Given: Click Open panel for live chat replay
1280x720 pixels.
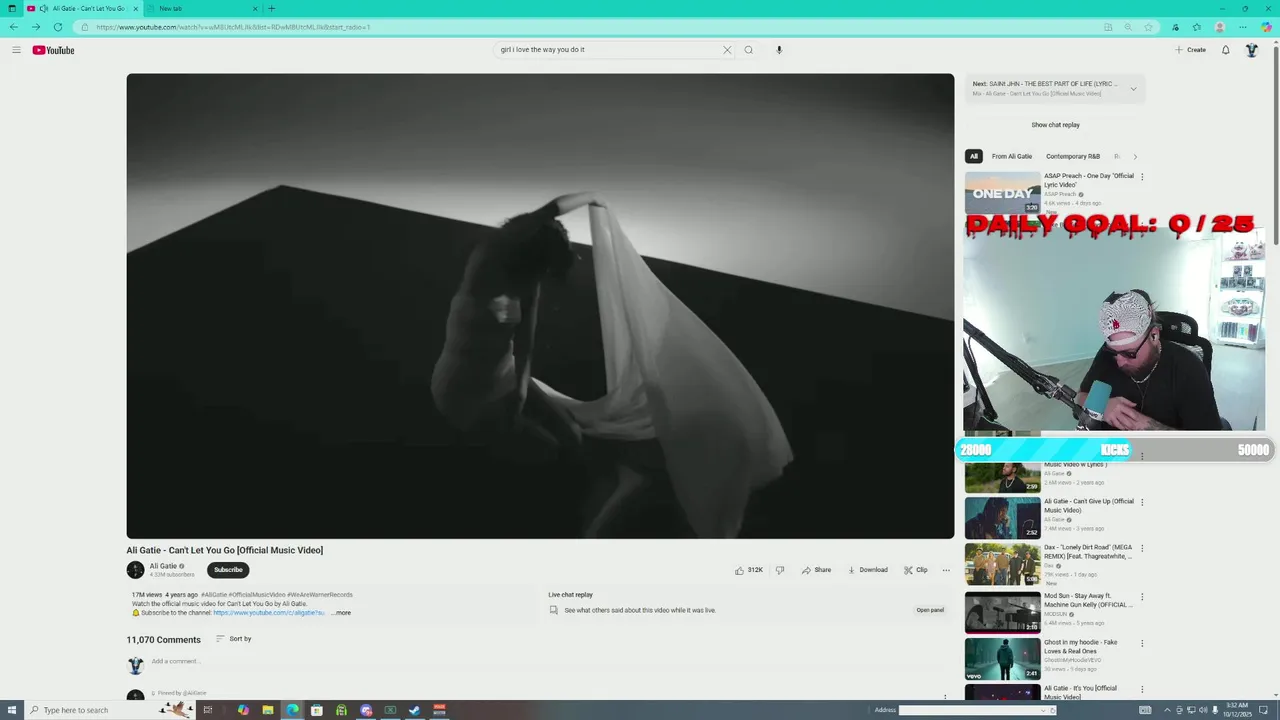Looking at the screenshot, I should pyautogui.click(x=930, y=610).
